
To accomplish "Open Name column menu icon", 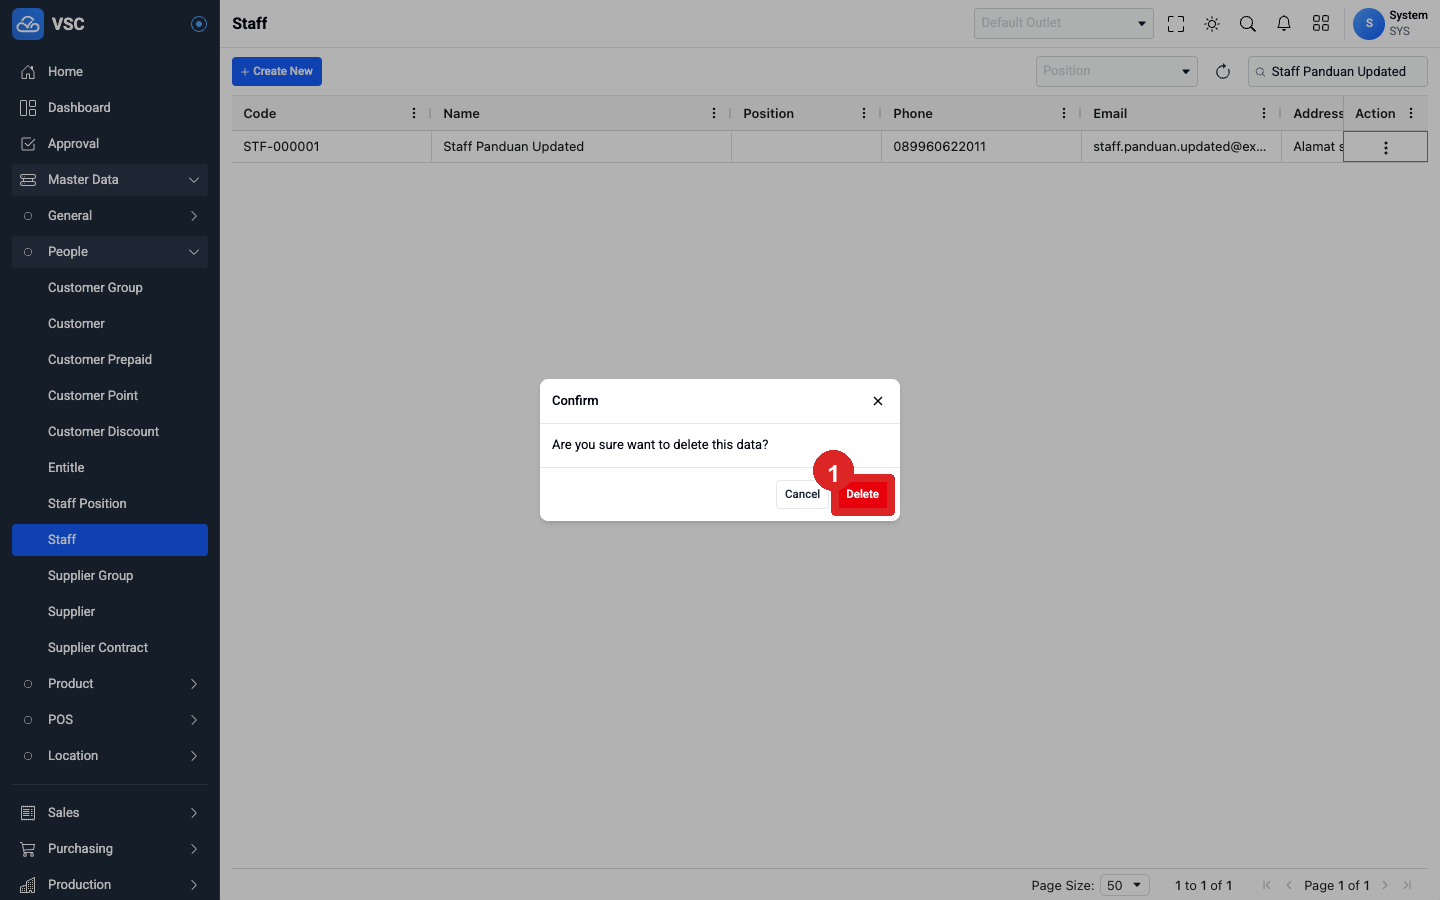I will click(x=714, y=113).
